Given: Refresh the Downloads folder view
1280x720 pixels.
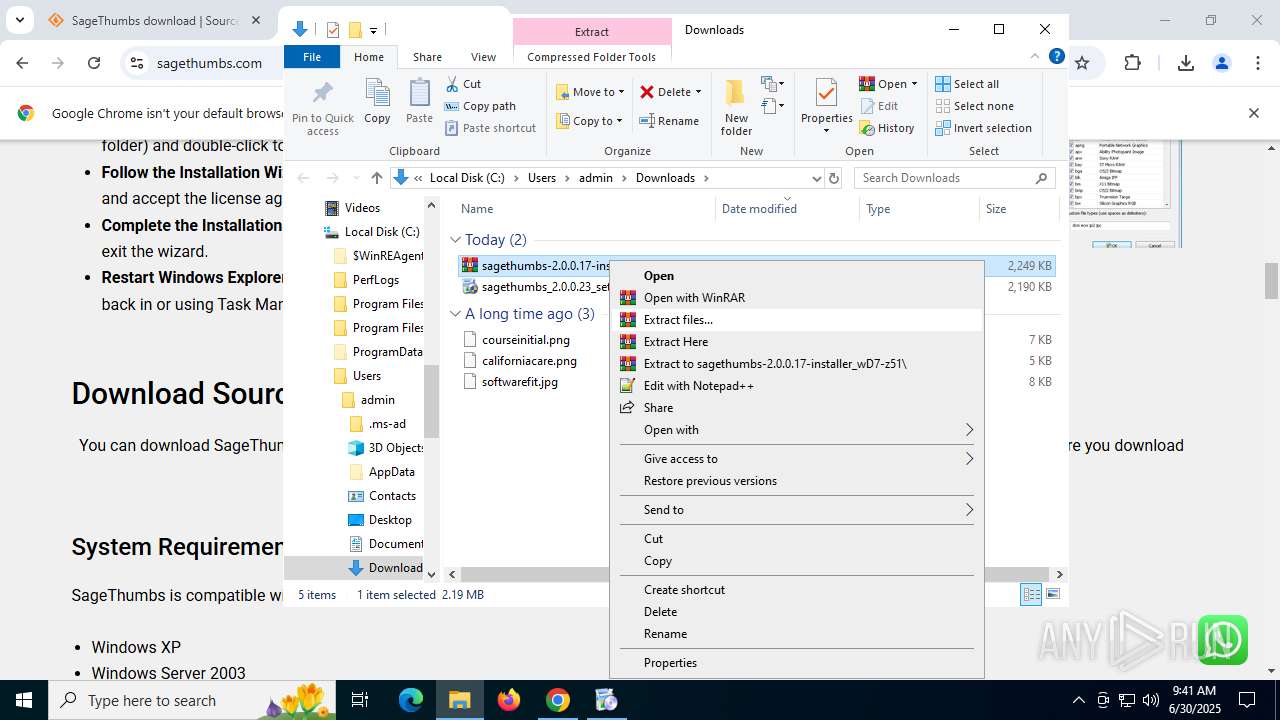Looking at the screenshot, I should pyautogui.click(x=834, y=178).
